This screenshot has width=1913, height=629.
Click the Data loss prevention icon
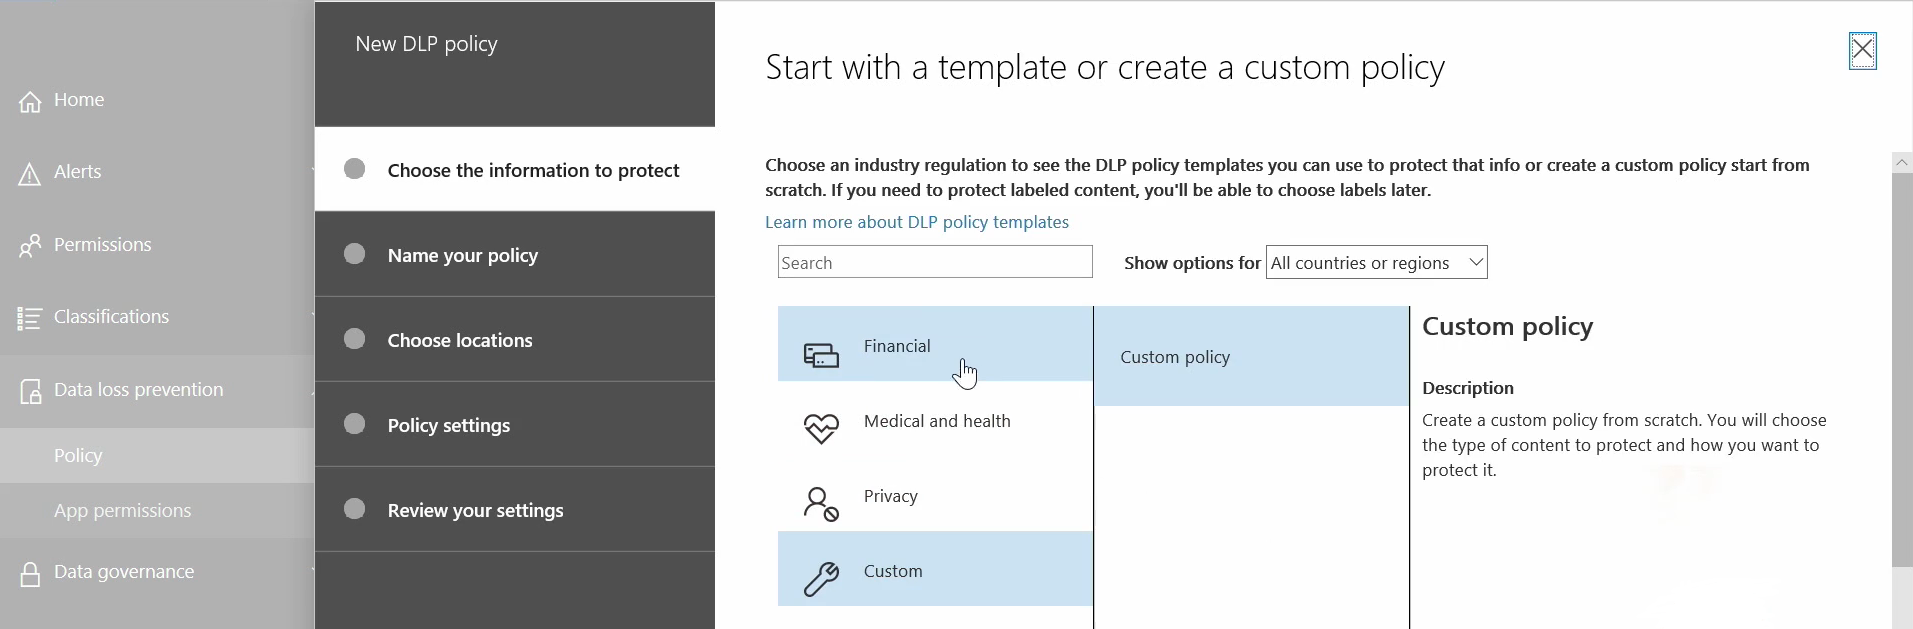[30, 391]
